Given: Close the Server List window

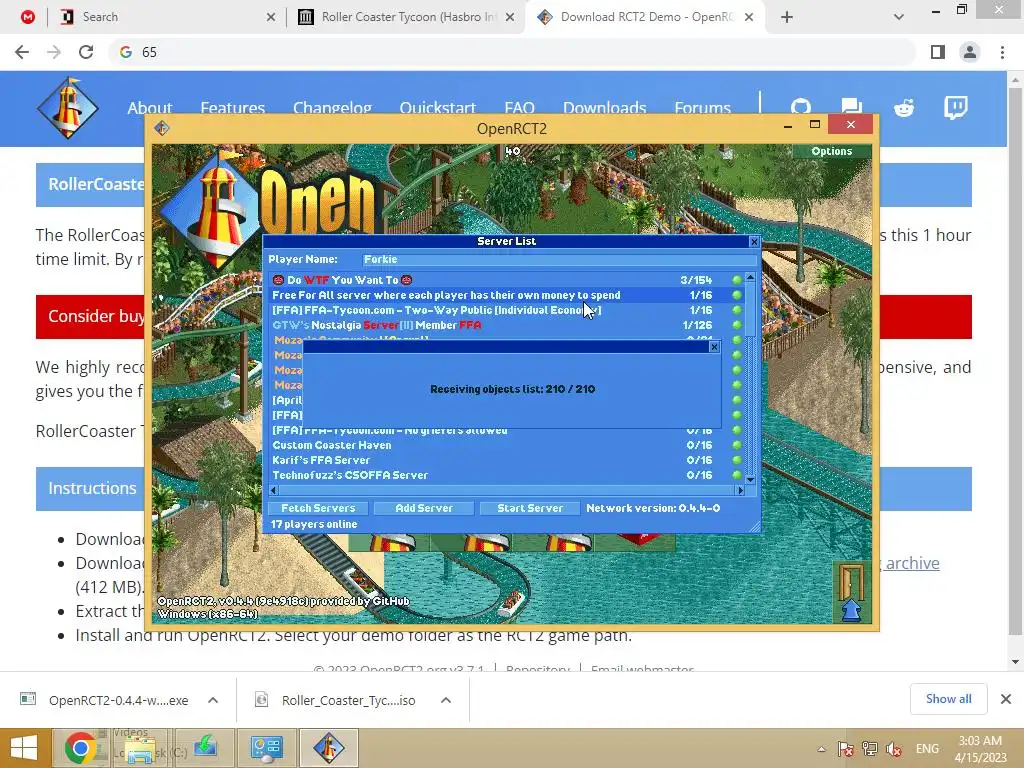Looking at the screenshot, I should (754, 242).
